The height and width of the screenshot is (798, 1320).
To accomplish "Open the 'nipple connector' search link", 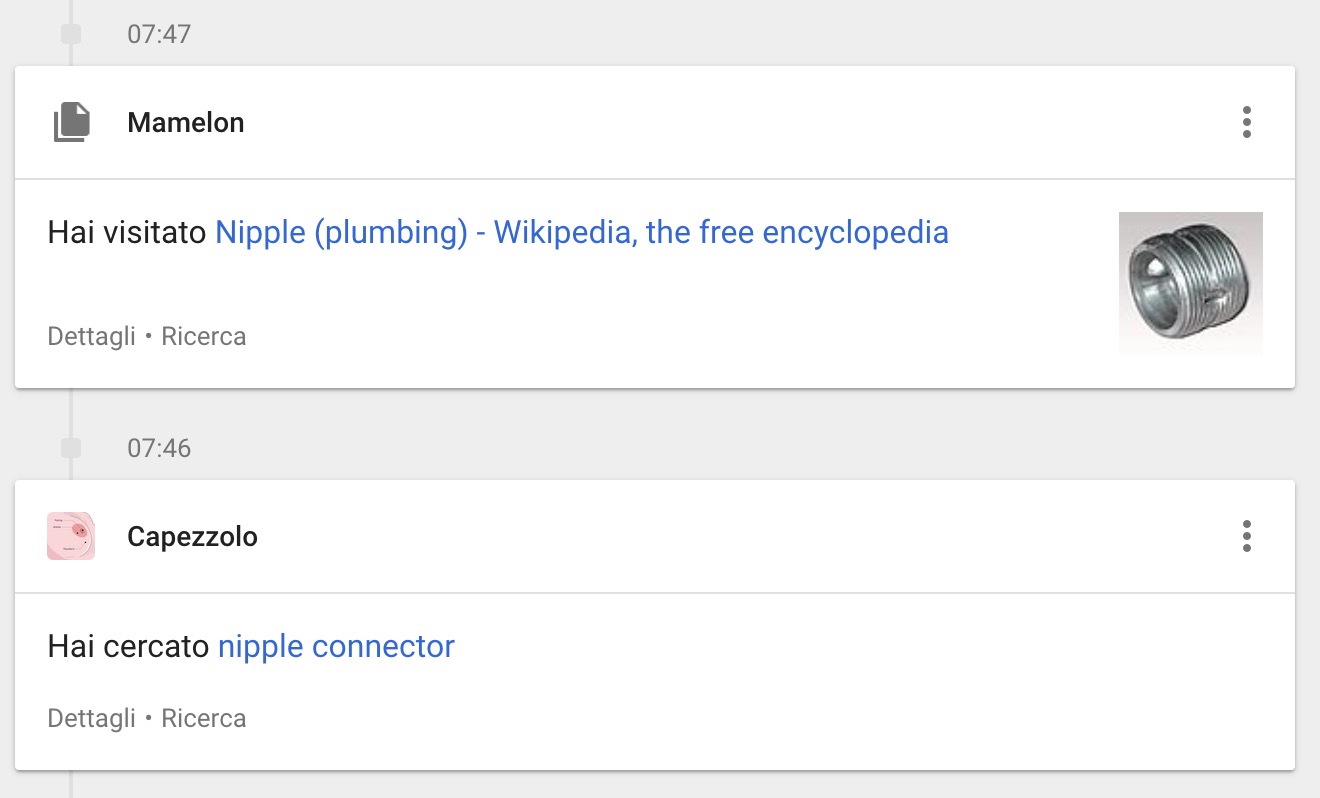I will tap(336, 647).
